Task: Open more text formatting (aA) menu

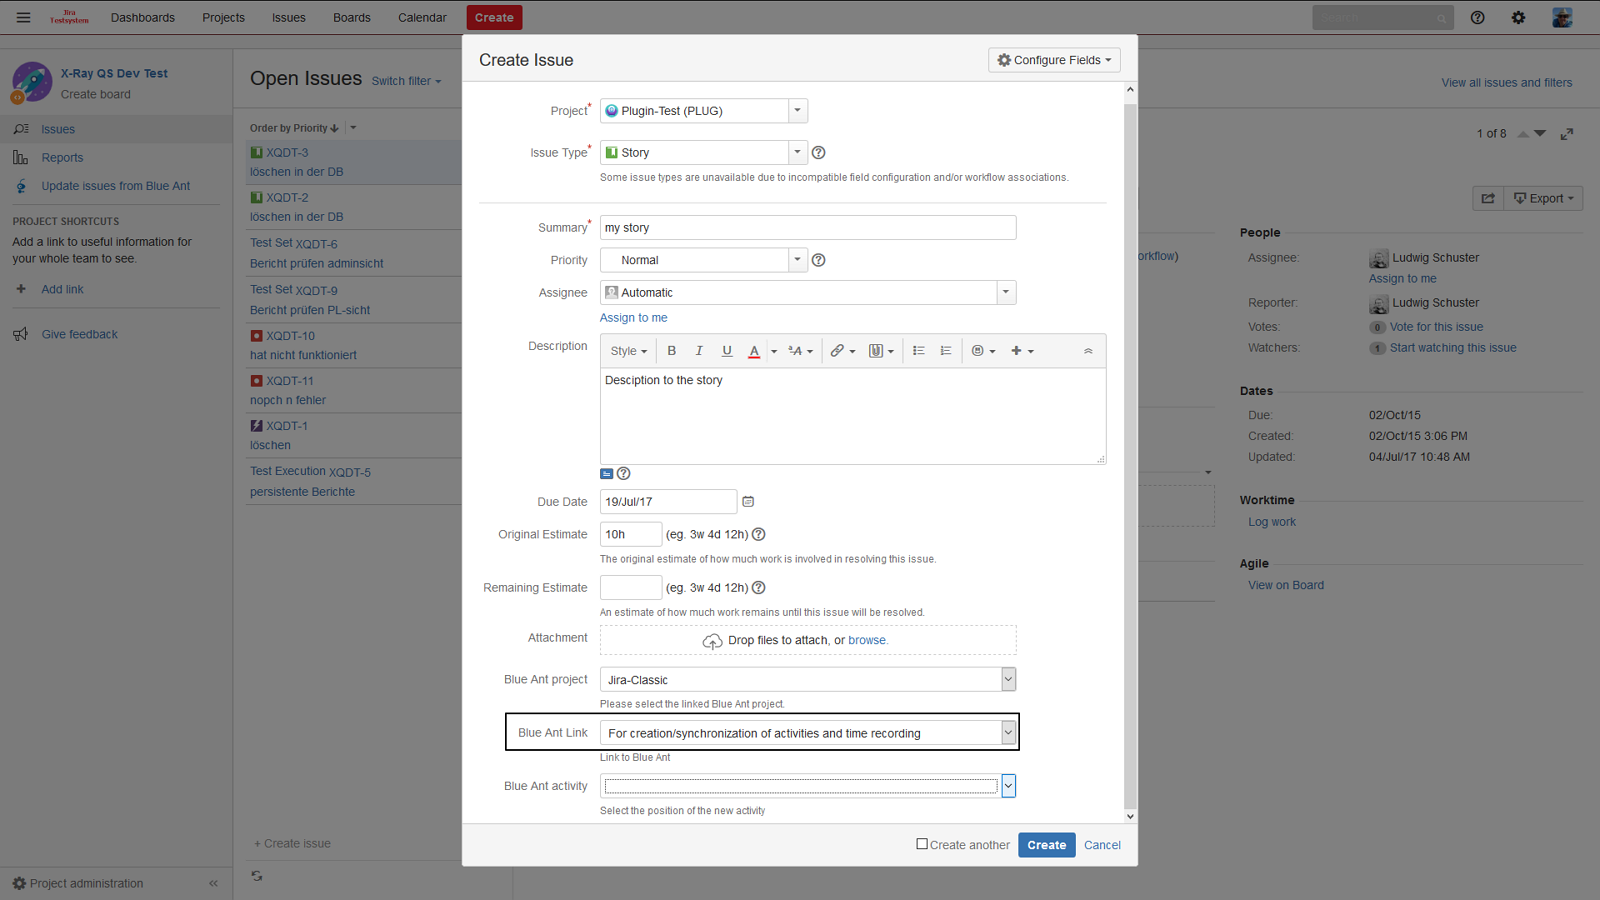Action: coord(800,351)
